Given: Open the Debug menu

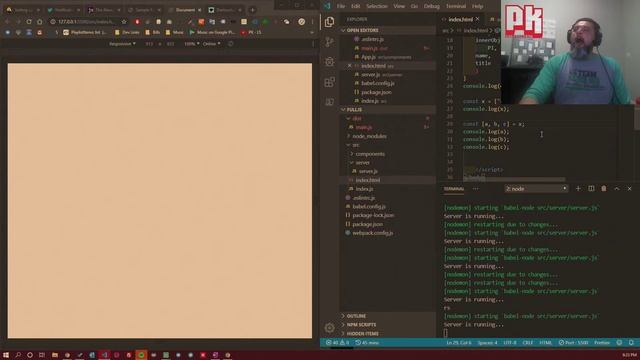Looking at the screenshot, I should click(431, 6).
